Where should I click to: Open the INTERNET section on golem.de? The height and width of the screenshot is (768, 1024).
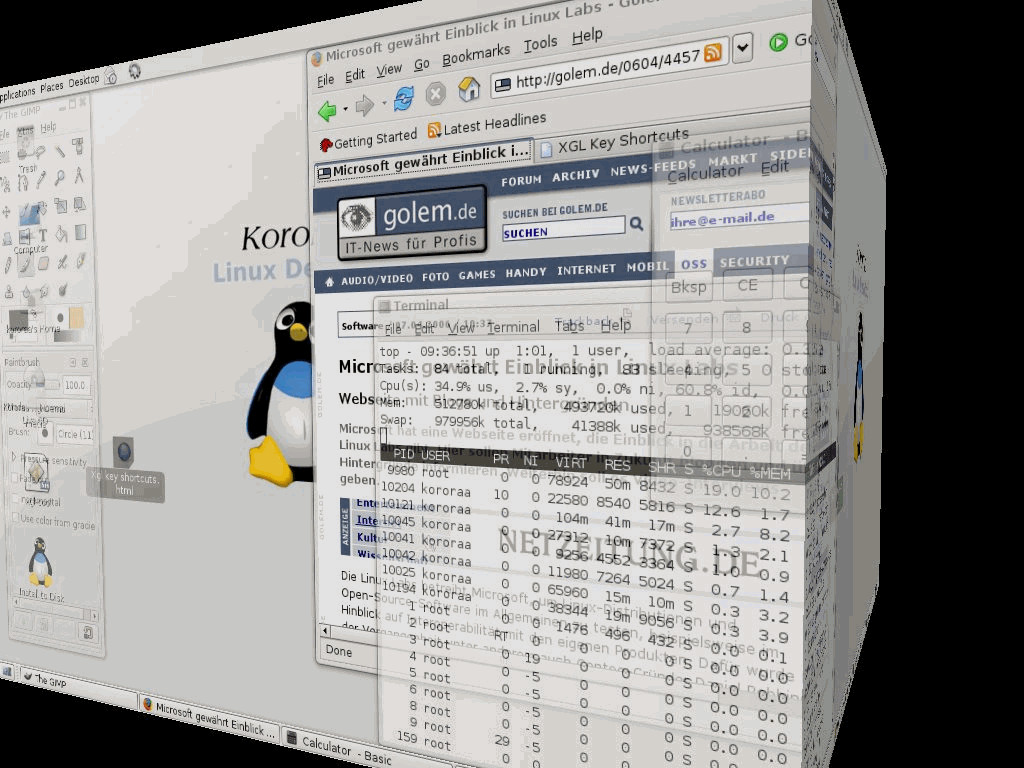[586, 269]
